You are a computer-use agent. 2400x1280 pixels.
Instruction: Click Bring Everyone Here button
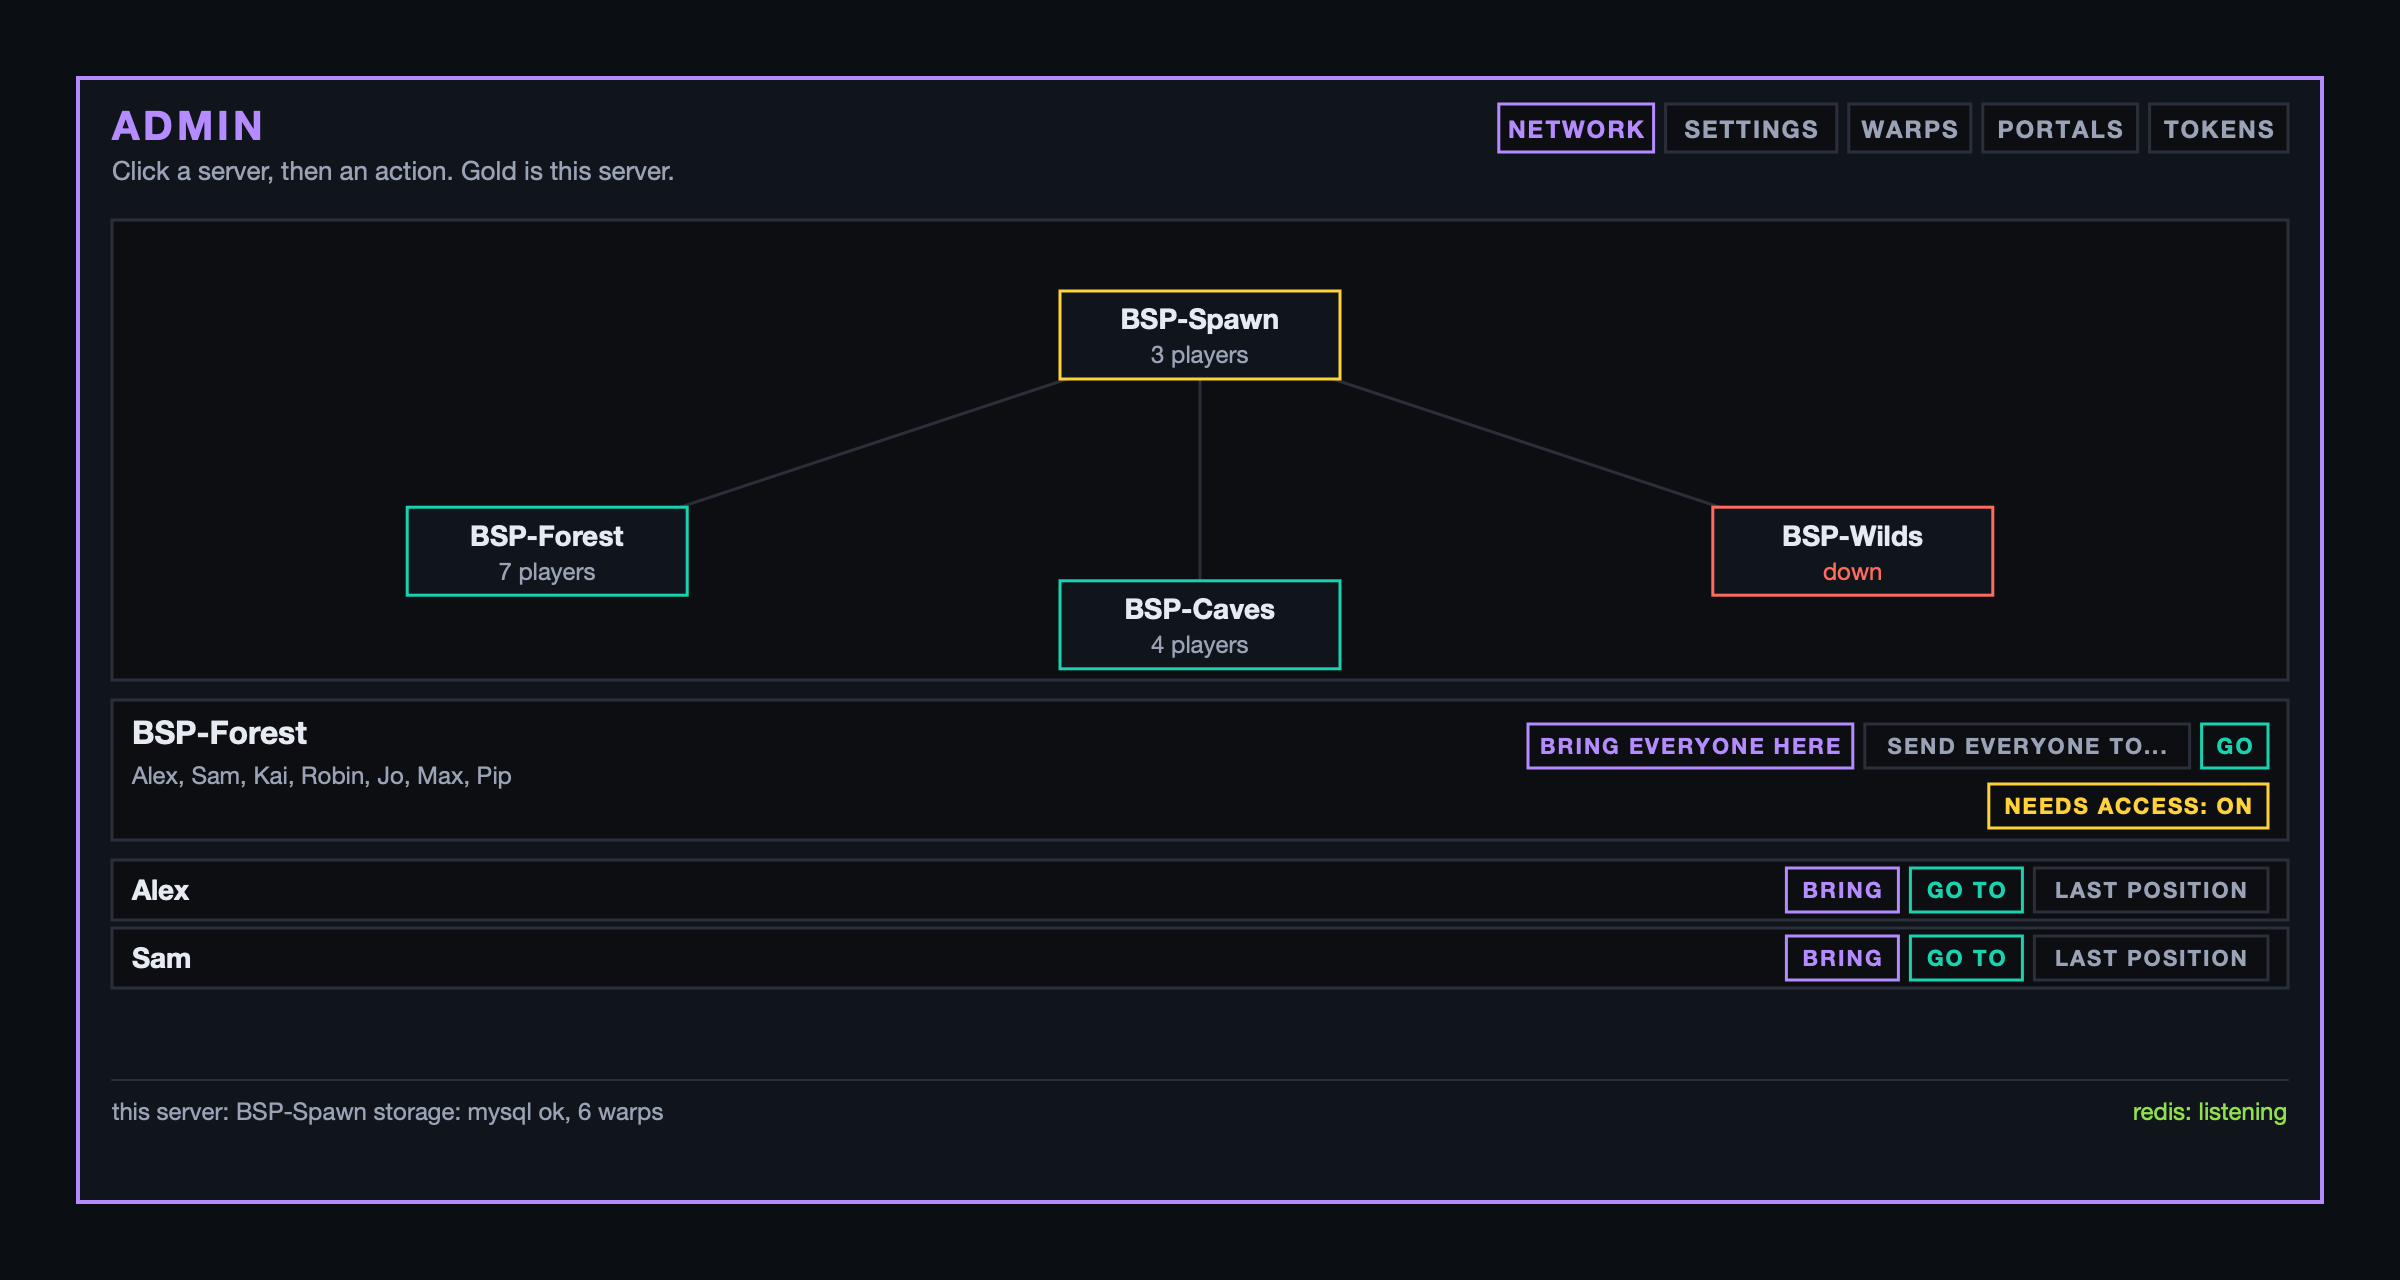pyautogui.click(x=1690, y=746)
